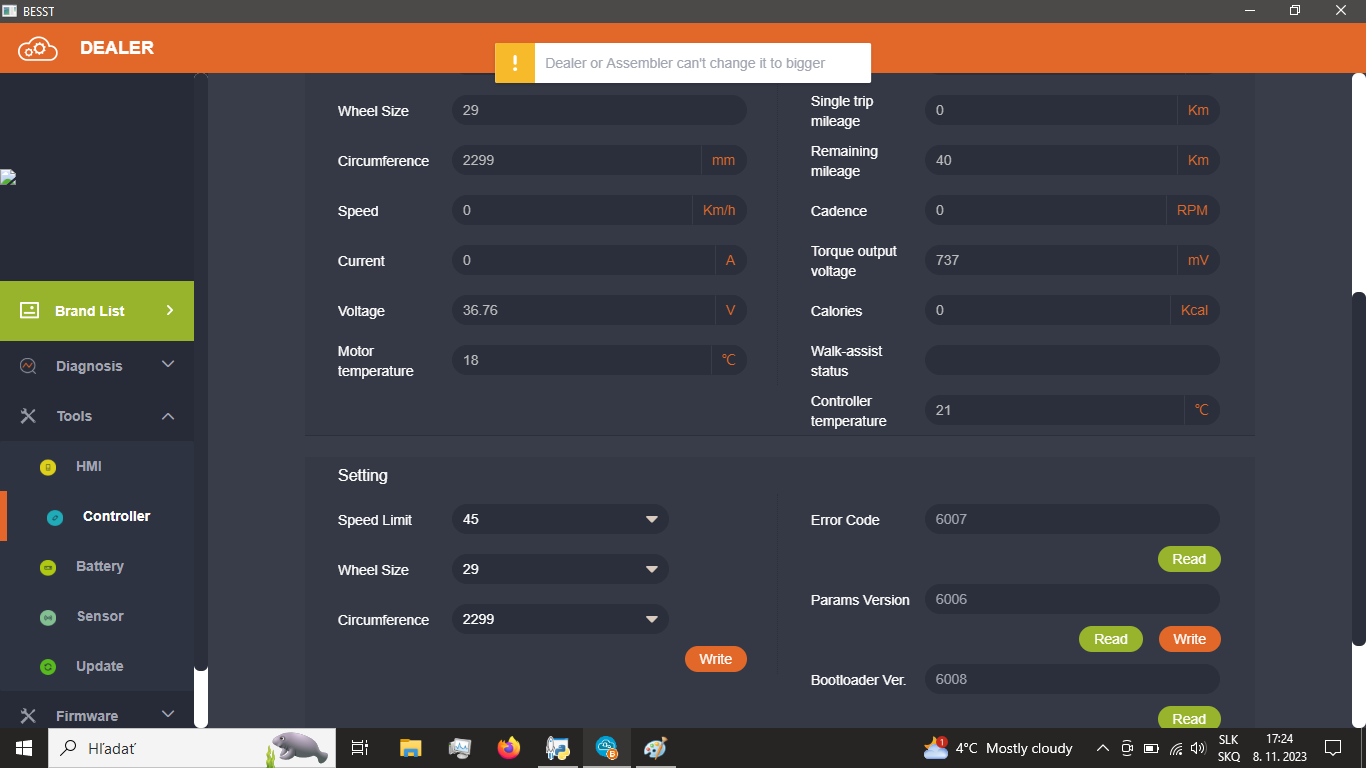Read the Bootloader Ver.
Image resolution: width=1366 pixels, height=768 pixels.
pyautogui.click(x=1189, y=718)
